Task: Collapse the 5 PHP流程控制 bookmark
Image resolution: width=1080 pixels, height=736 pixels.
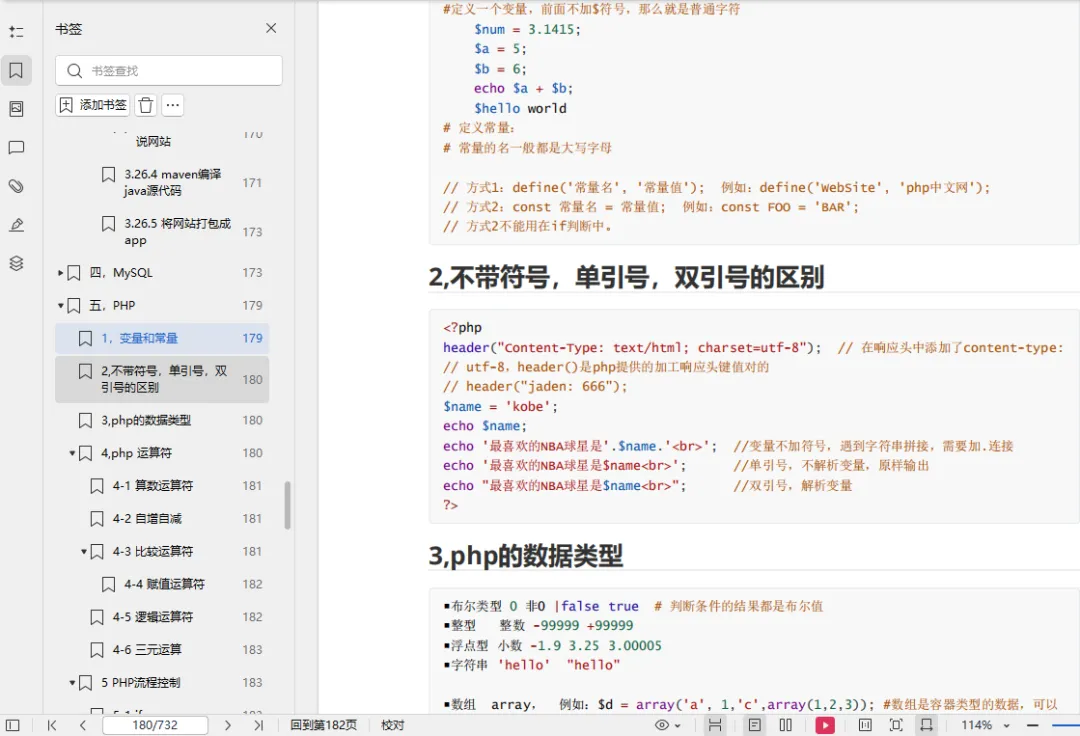Action: [72, 682]
